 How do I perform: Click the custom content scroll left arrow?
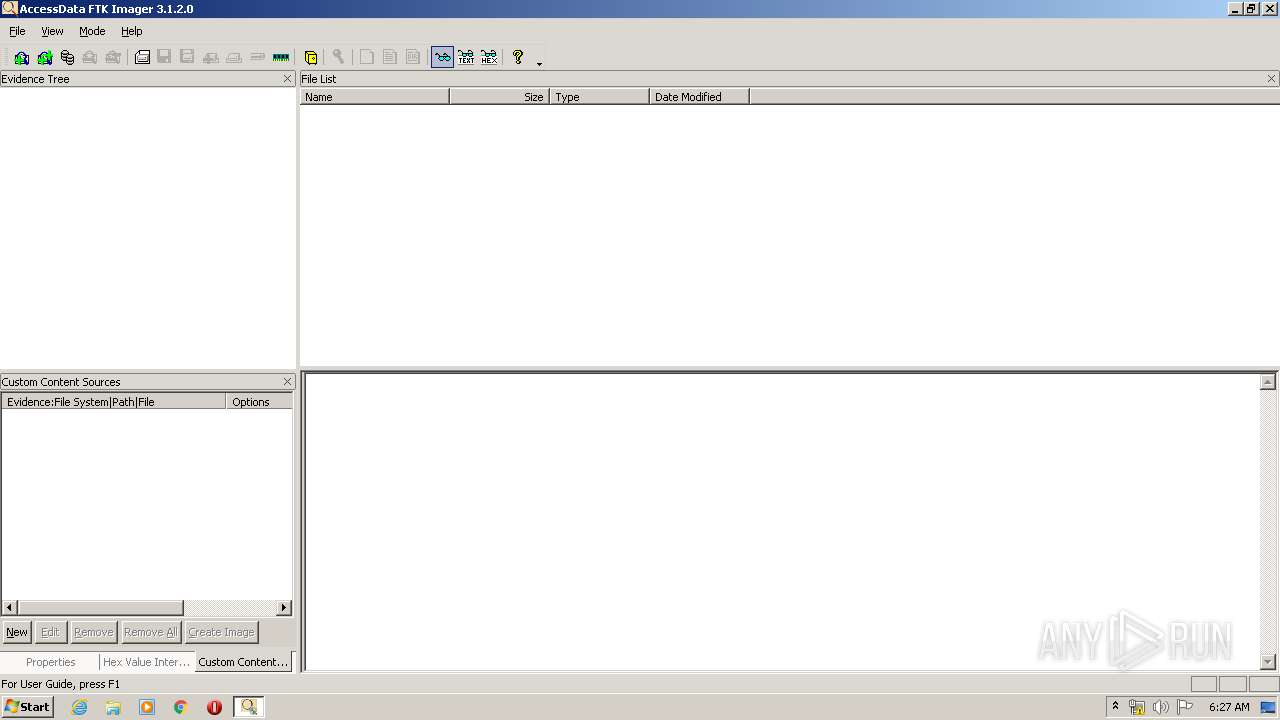coord(10,608)
